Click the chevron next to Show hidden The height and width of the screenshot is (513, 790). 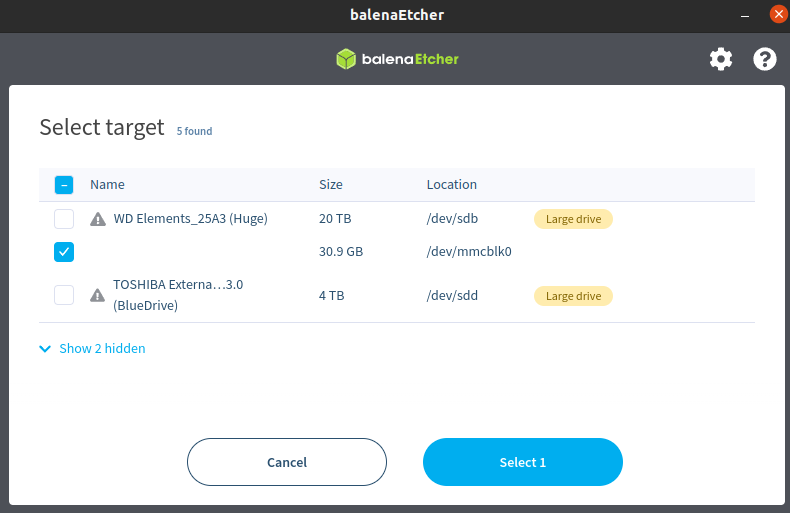(x=45, y=349)
